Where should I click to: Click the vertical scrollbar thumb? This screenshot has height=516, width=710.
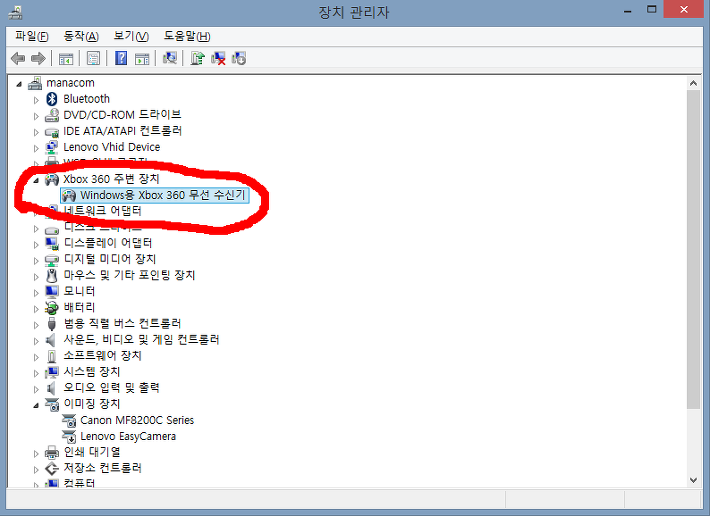tap(693, 249)
